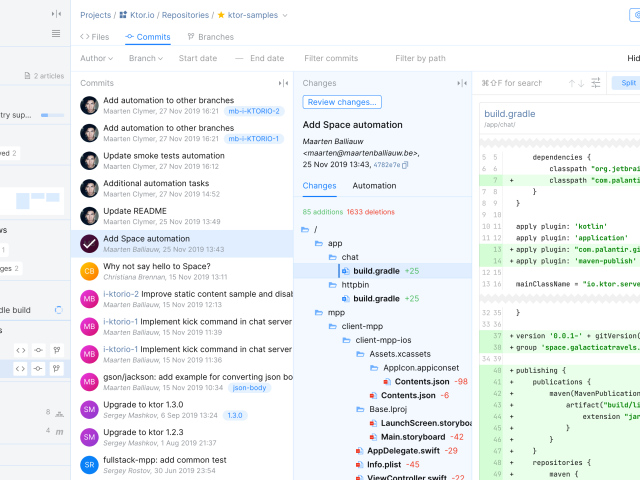Image resolution: width=640 pixels, height=480 pixels.
Task: Collapse the httpbin folder
Action: (333, 285)
